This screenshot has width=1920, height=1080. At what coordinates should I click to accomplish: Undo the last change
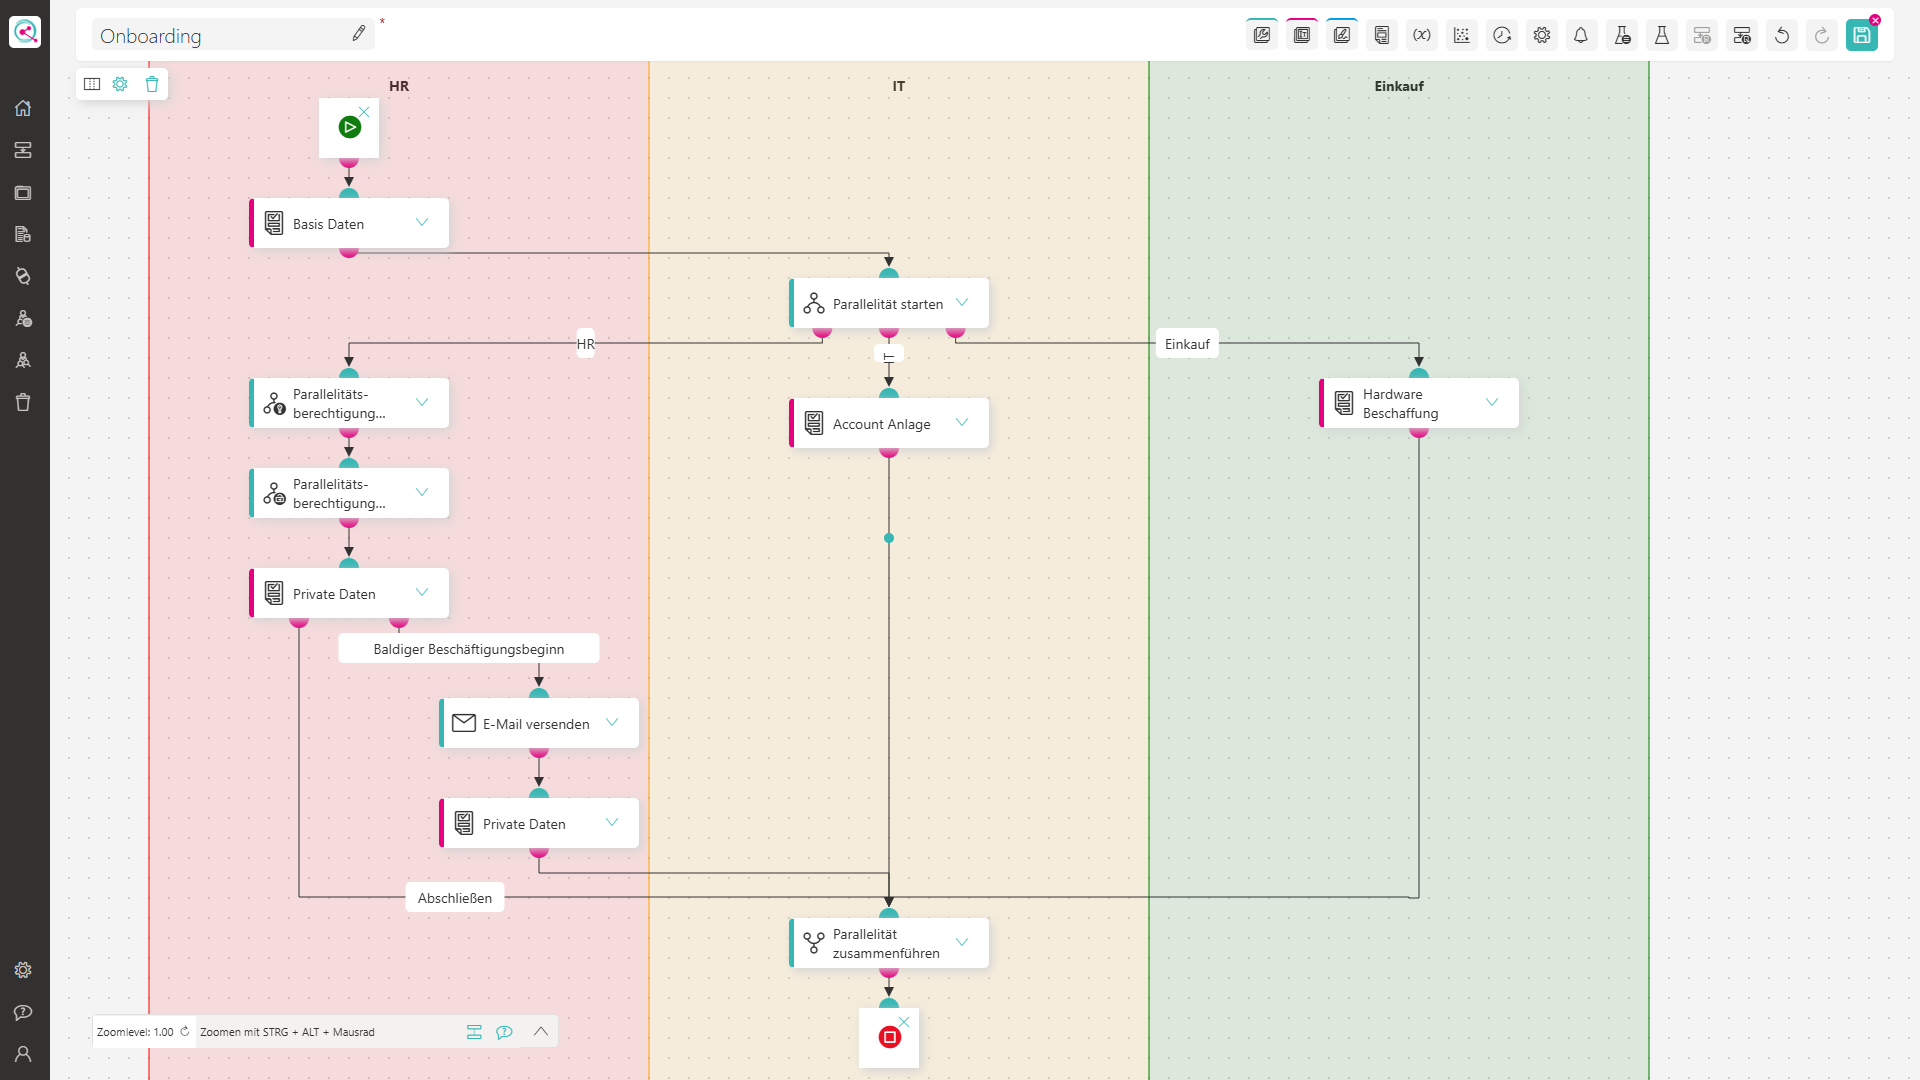1781,36
